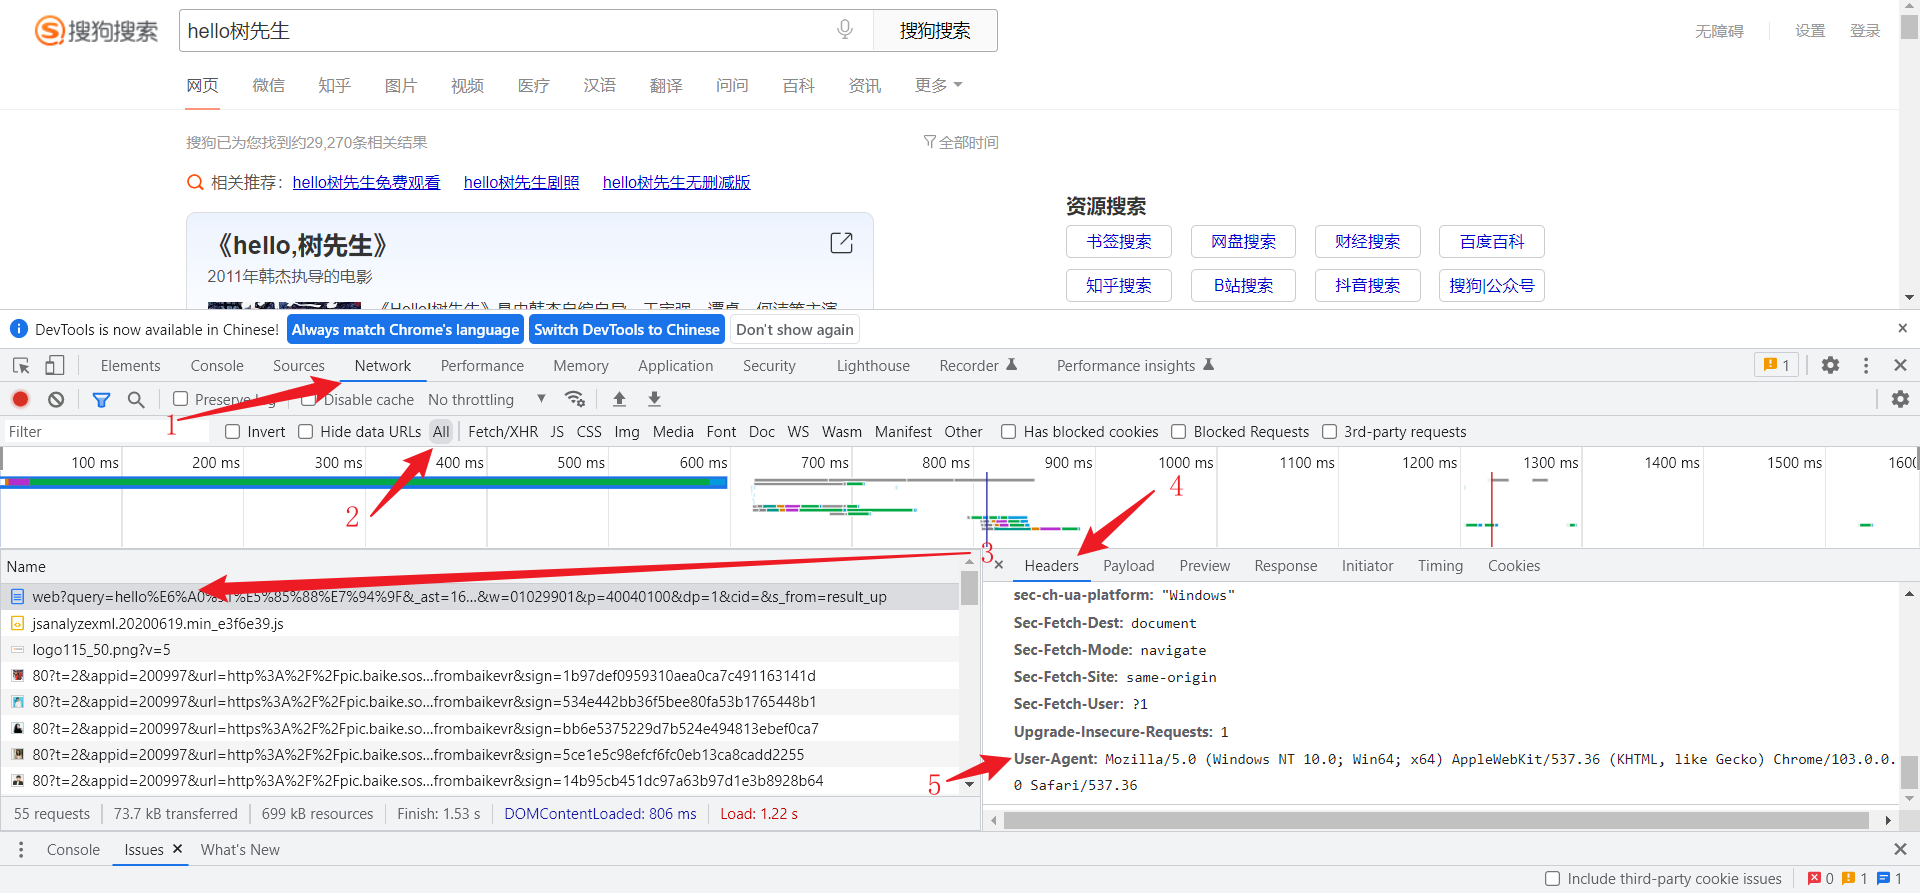Clear the network log
The width and height of the screenshot is (1920, 893).
(56, 399)
